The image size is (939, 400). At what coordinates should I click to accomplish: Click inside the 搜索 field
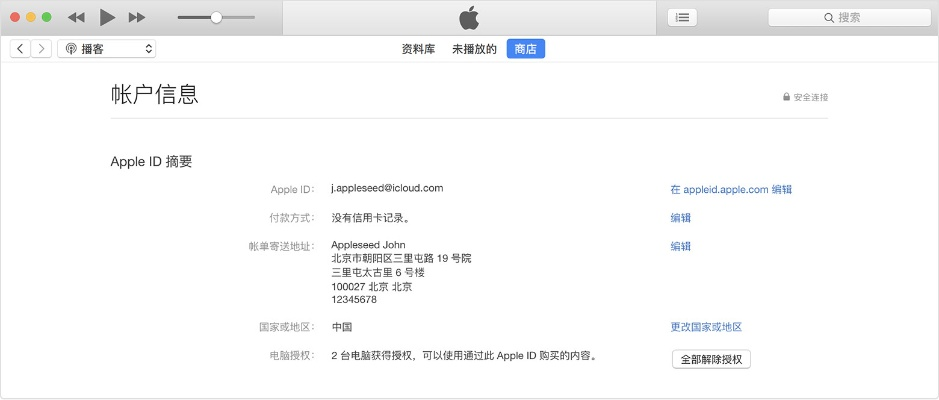click(x=849, y=18)
